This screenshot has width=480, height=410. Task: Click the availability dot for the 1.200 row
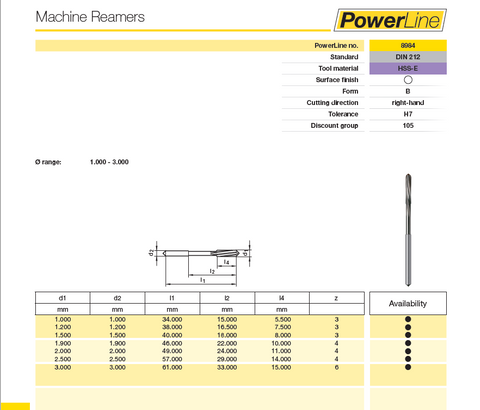(408, 327)
